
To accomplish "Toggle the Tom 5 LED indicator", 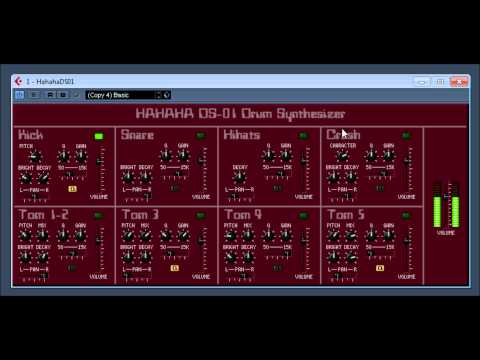I will click(406, 216).
